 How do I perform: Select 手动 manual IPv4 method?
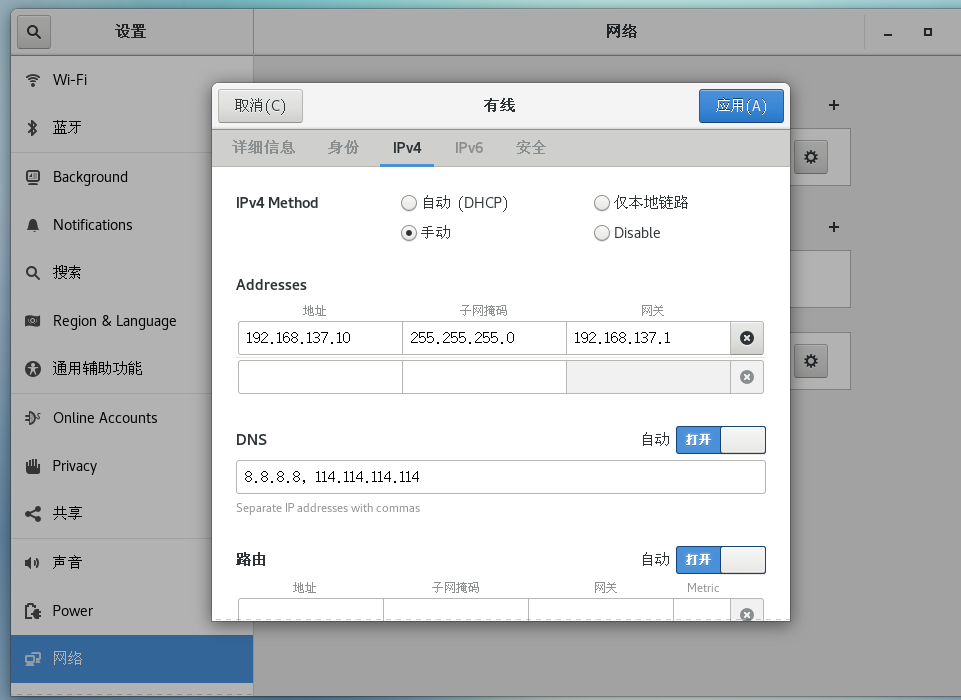426,233
